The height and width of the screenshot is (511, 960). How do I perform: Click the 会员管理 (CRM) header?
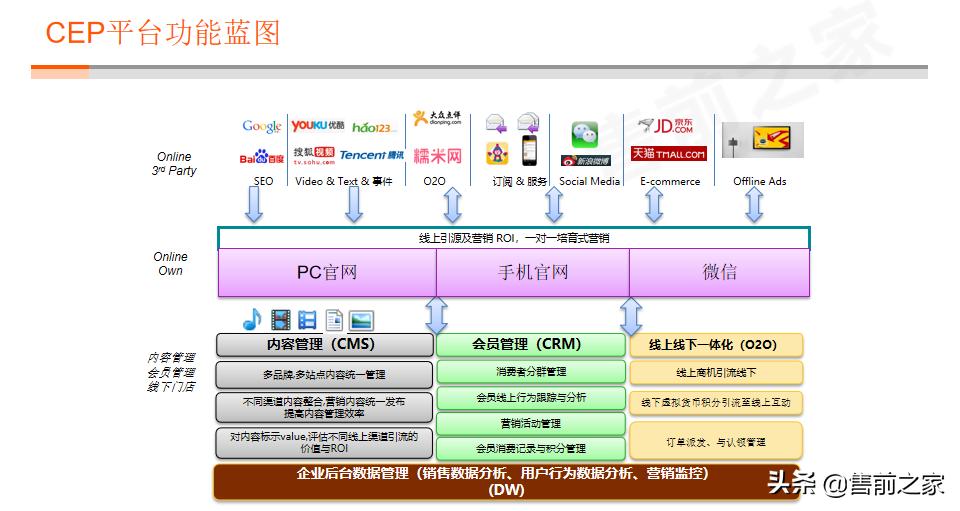pyautogui.click(x=531, y=345)
